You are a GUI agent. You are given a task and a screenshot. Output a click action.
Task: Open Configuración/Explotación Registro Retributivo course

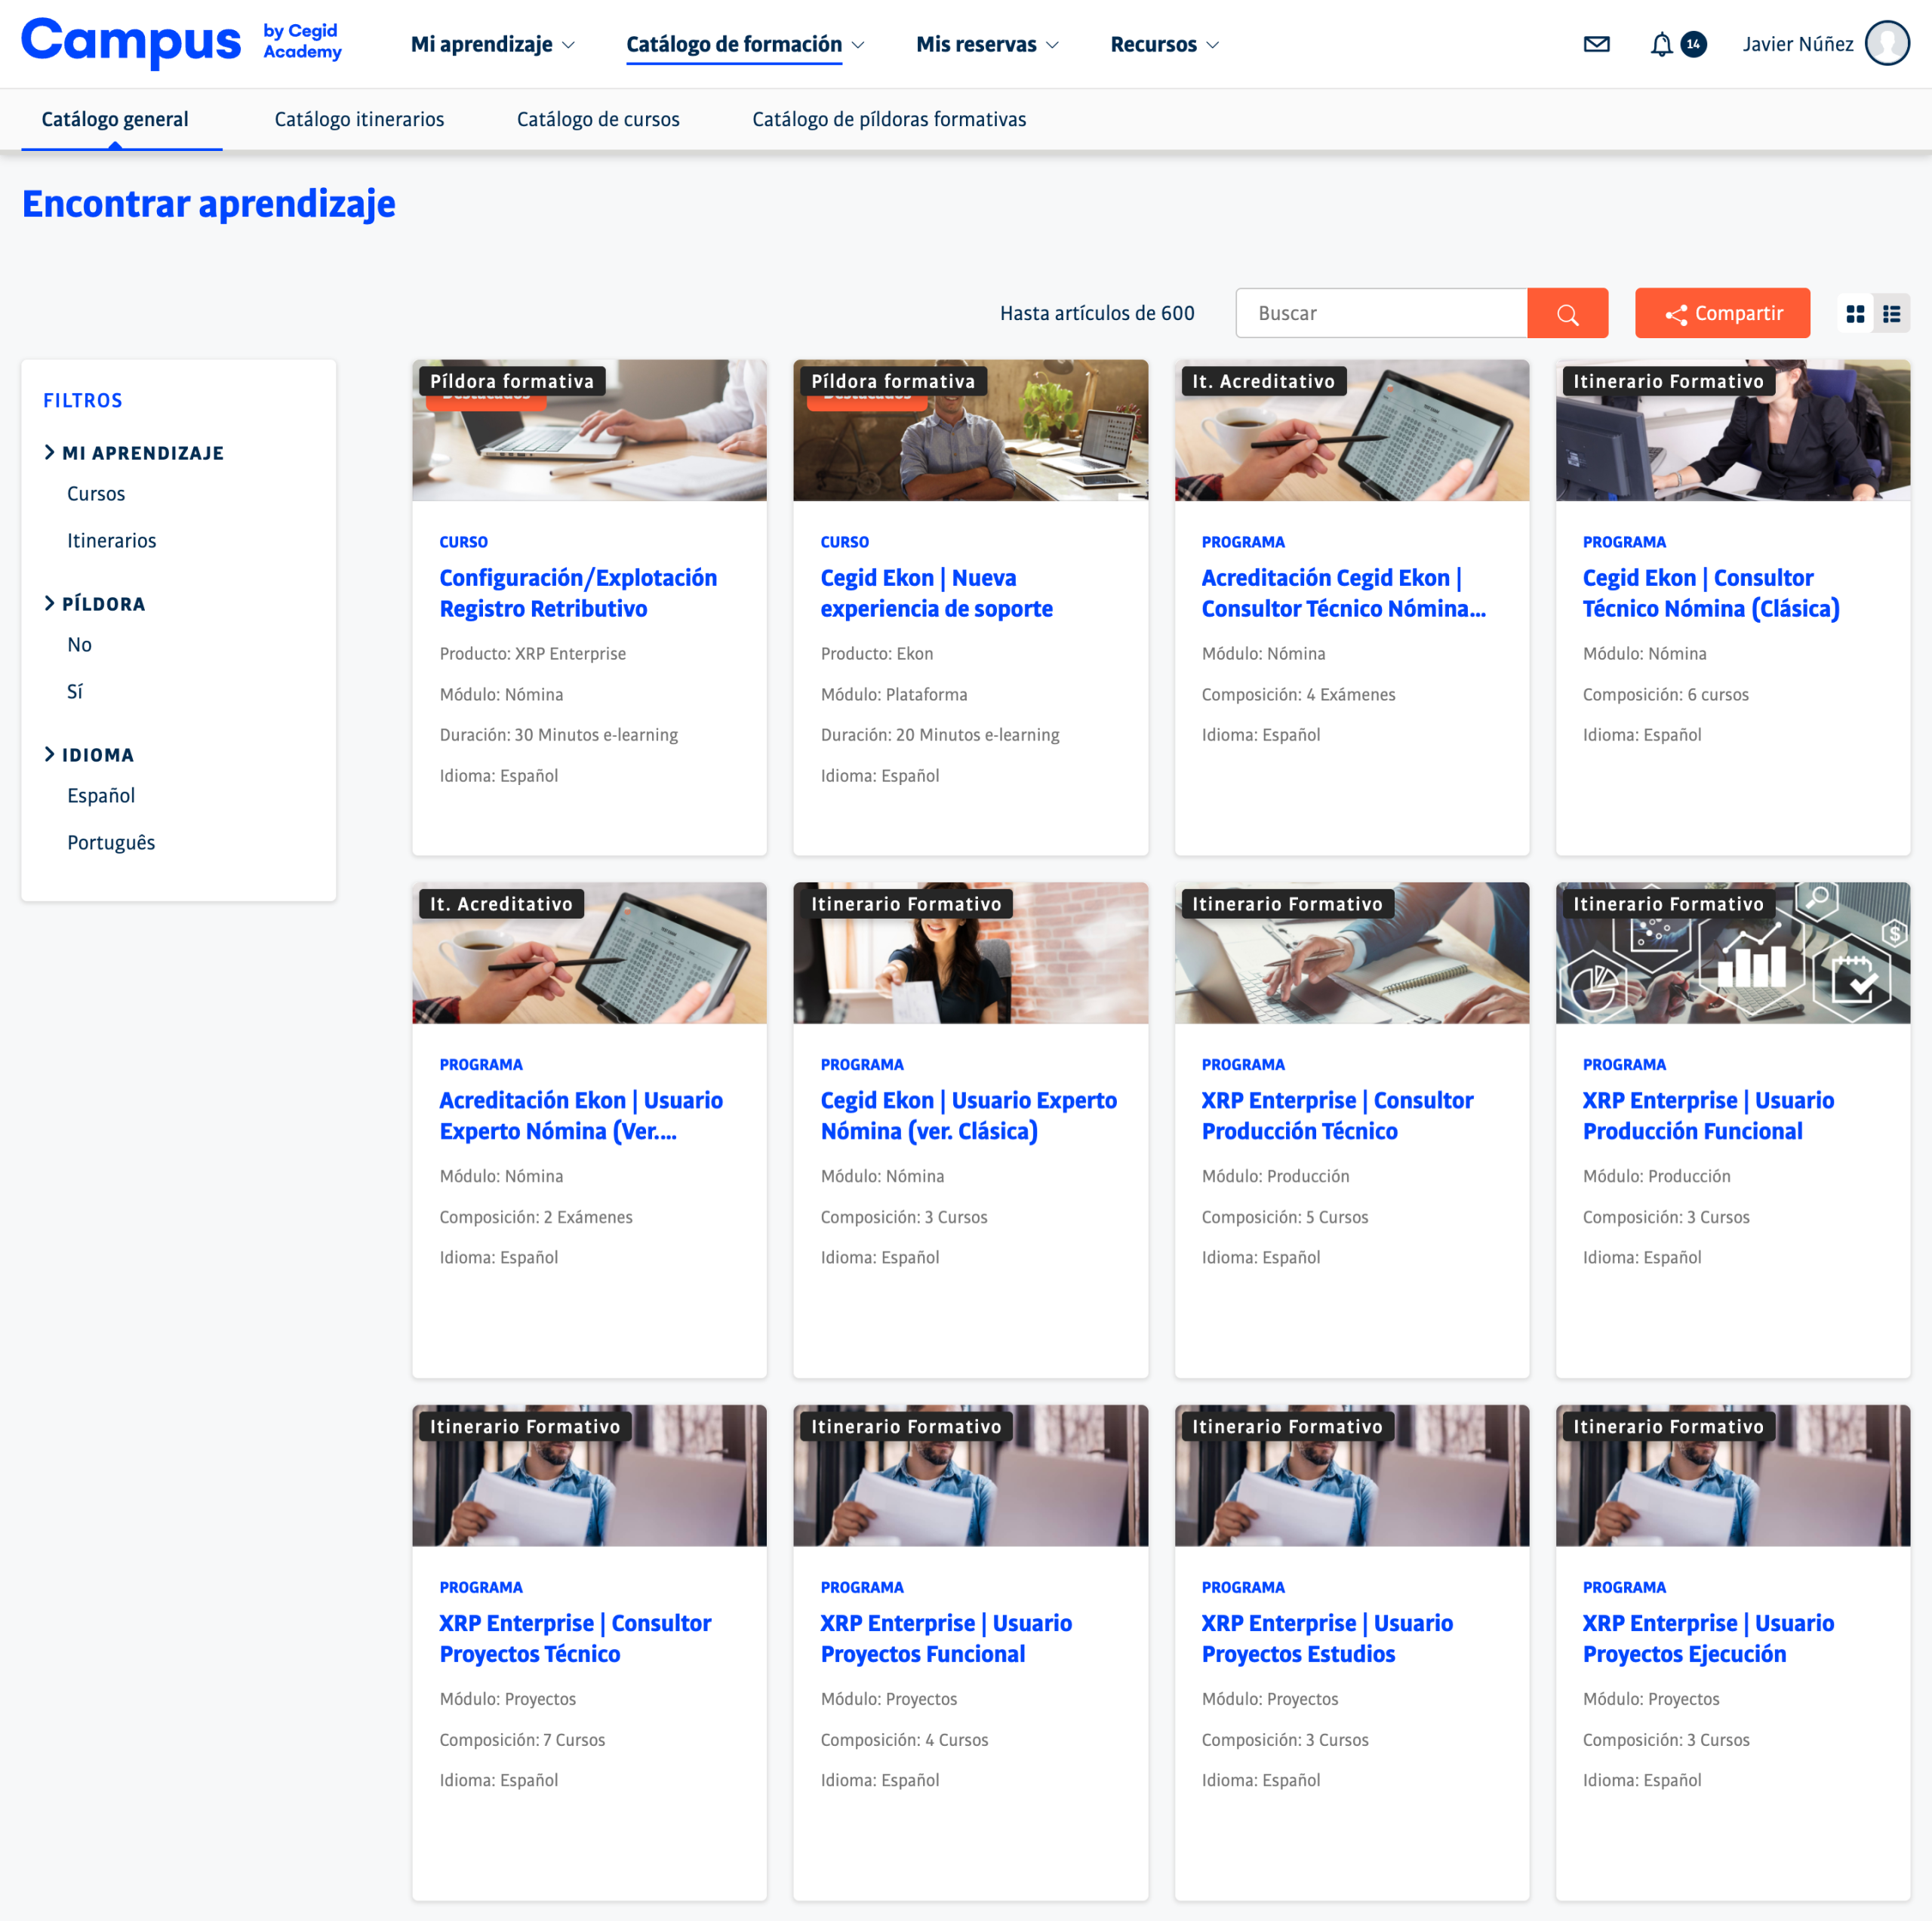(x=578, y=593)
